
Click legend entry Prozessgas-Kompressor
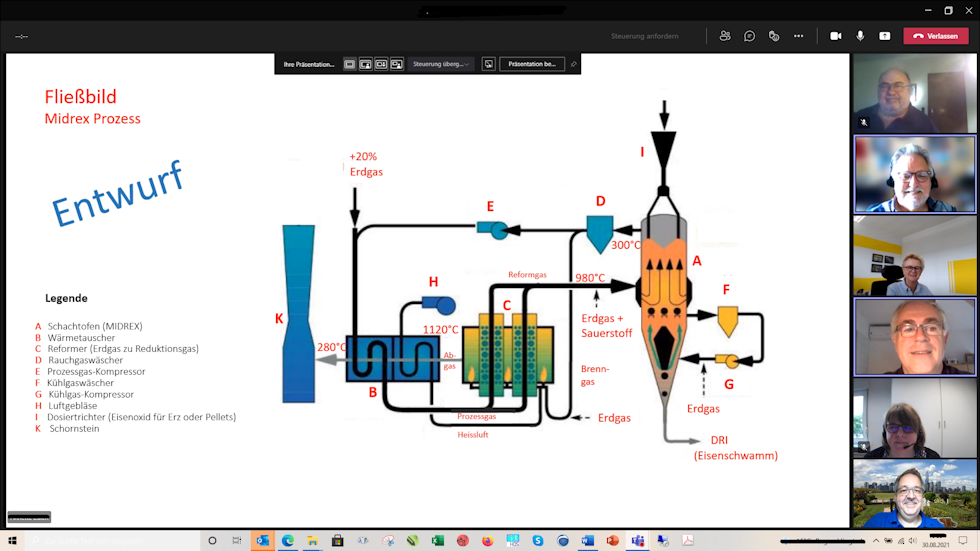(96, 371)
